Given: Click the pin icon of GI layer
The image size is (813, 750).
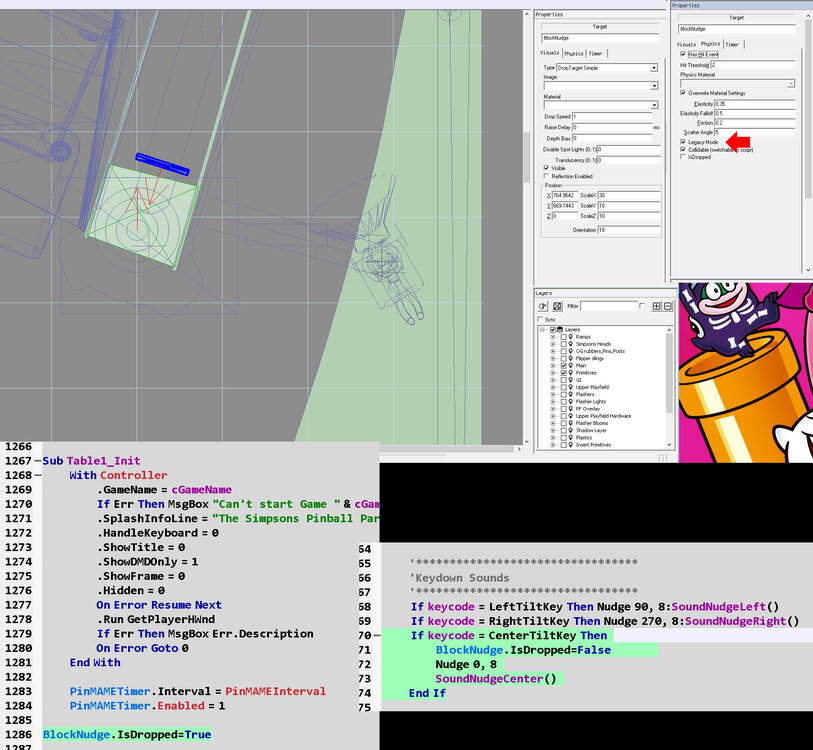Looking at the screenshot, I should click(x=570, y=380).
